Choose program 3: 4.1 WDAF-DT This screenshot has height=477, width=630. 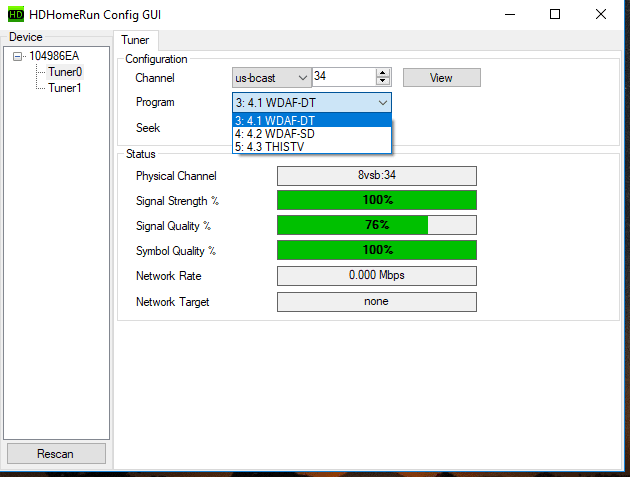[312, 120]
